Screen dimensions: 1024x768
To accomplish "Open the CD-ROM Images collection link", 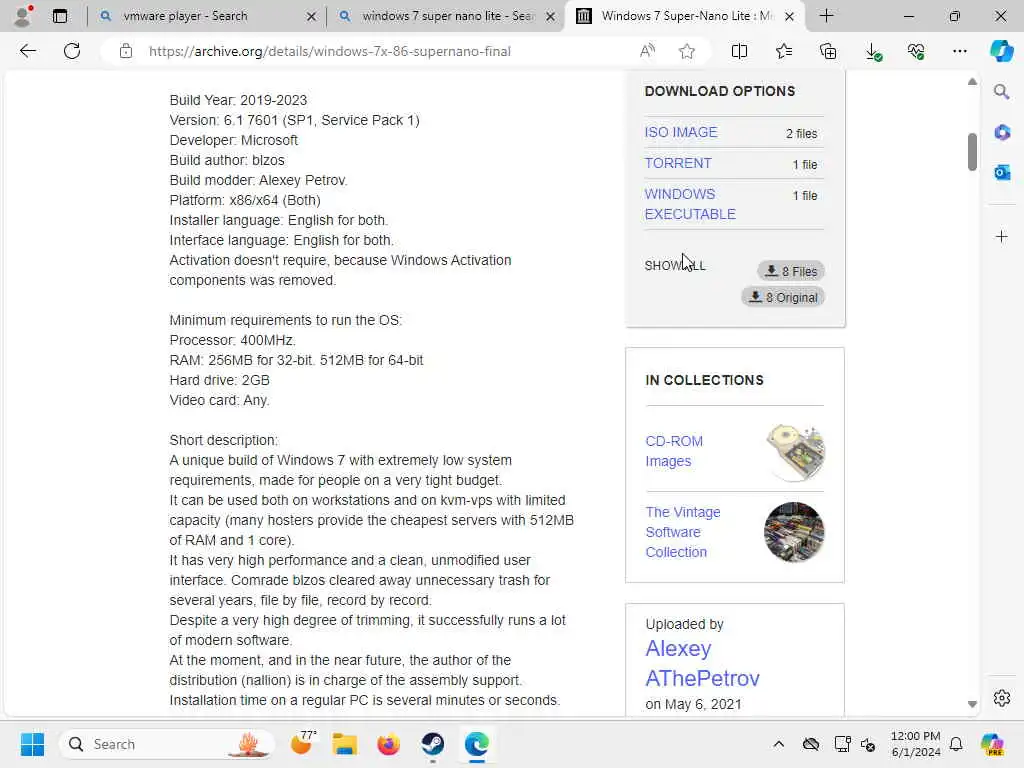I will point(674,451).
